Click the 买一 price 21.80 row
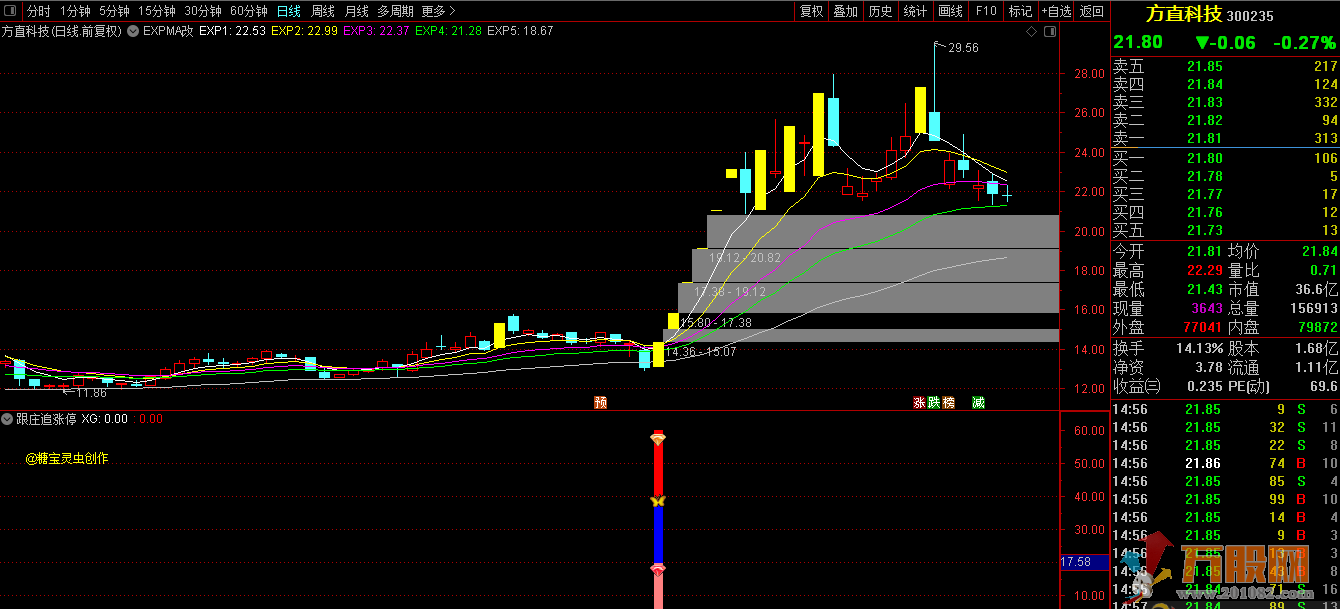The height and width of the screenshot is (610, 1340). pyautogui.click(x=1225, y=158)
